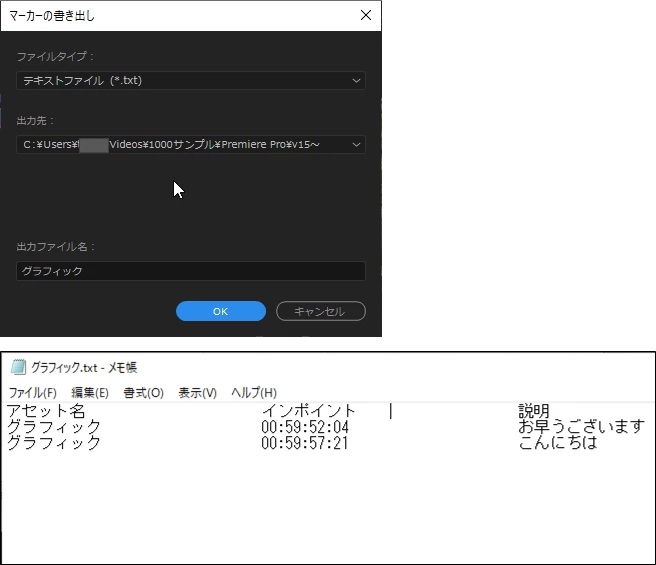Close the マーカーの書き出し dialog
Image resolution: width=656 pixels, height=565 pixels.
click(366, 15)
